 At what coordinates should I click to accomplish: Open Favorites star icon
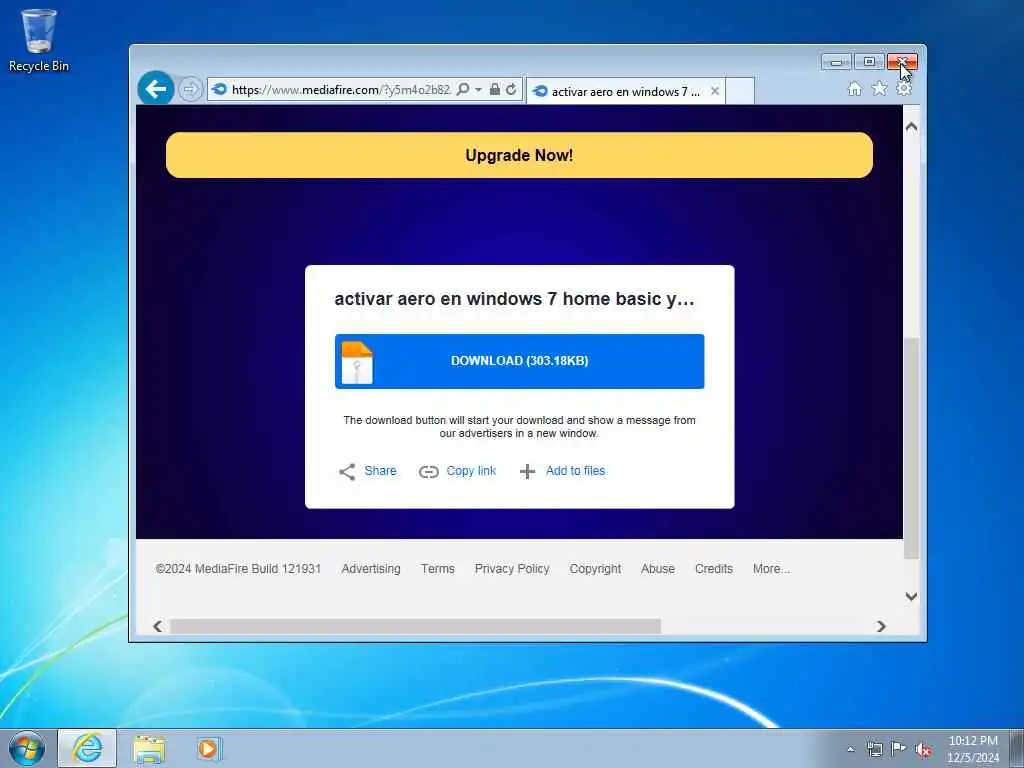[879, 88]
